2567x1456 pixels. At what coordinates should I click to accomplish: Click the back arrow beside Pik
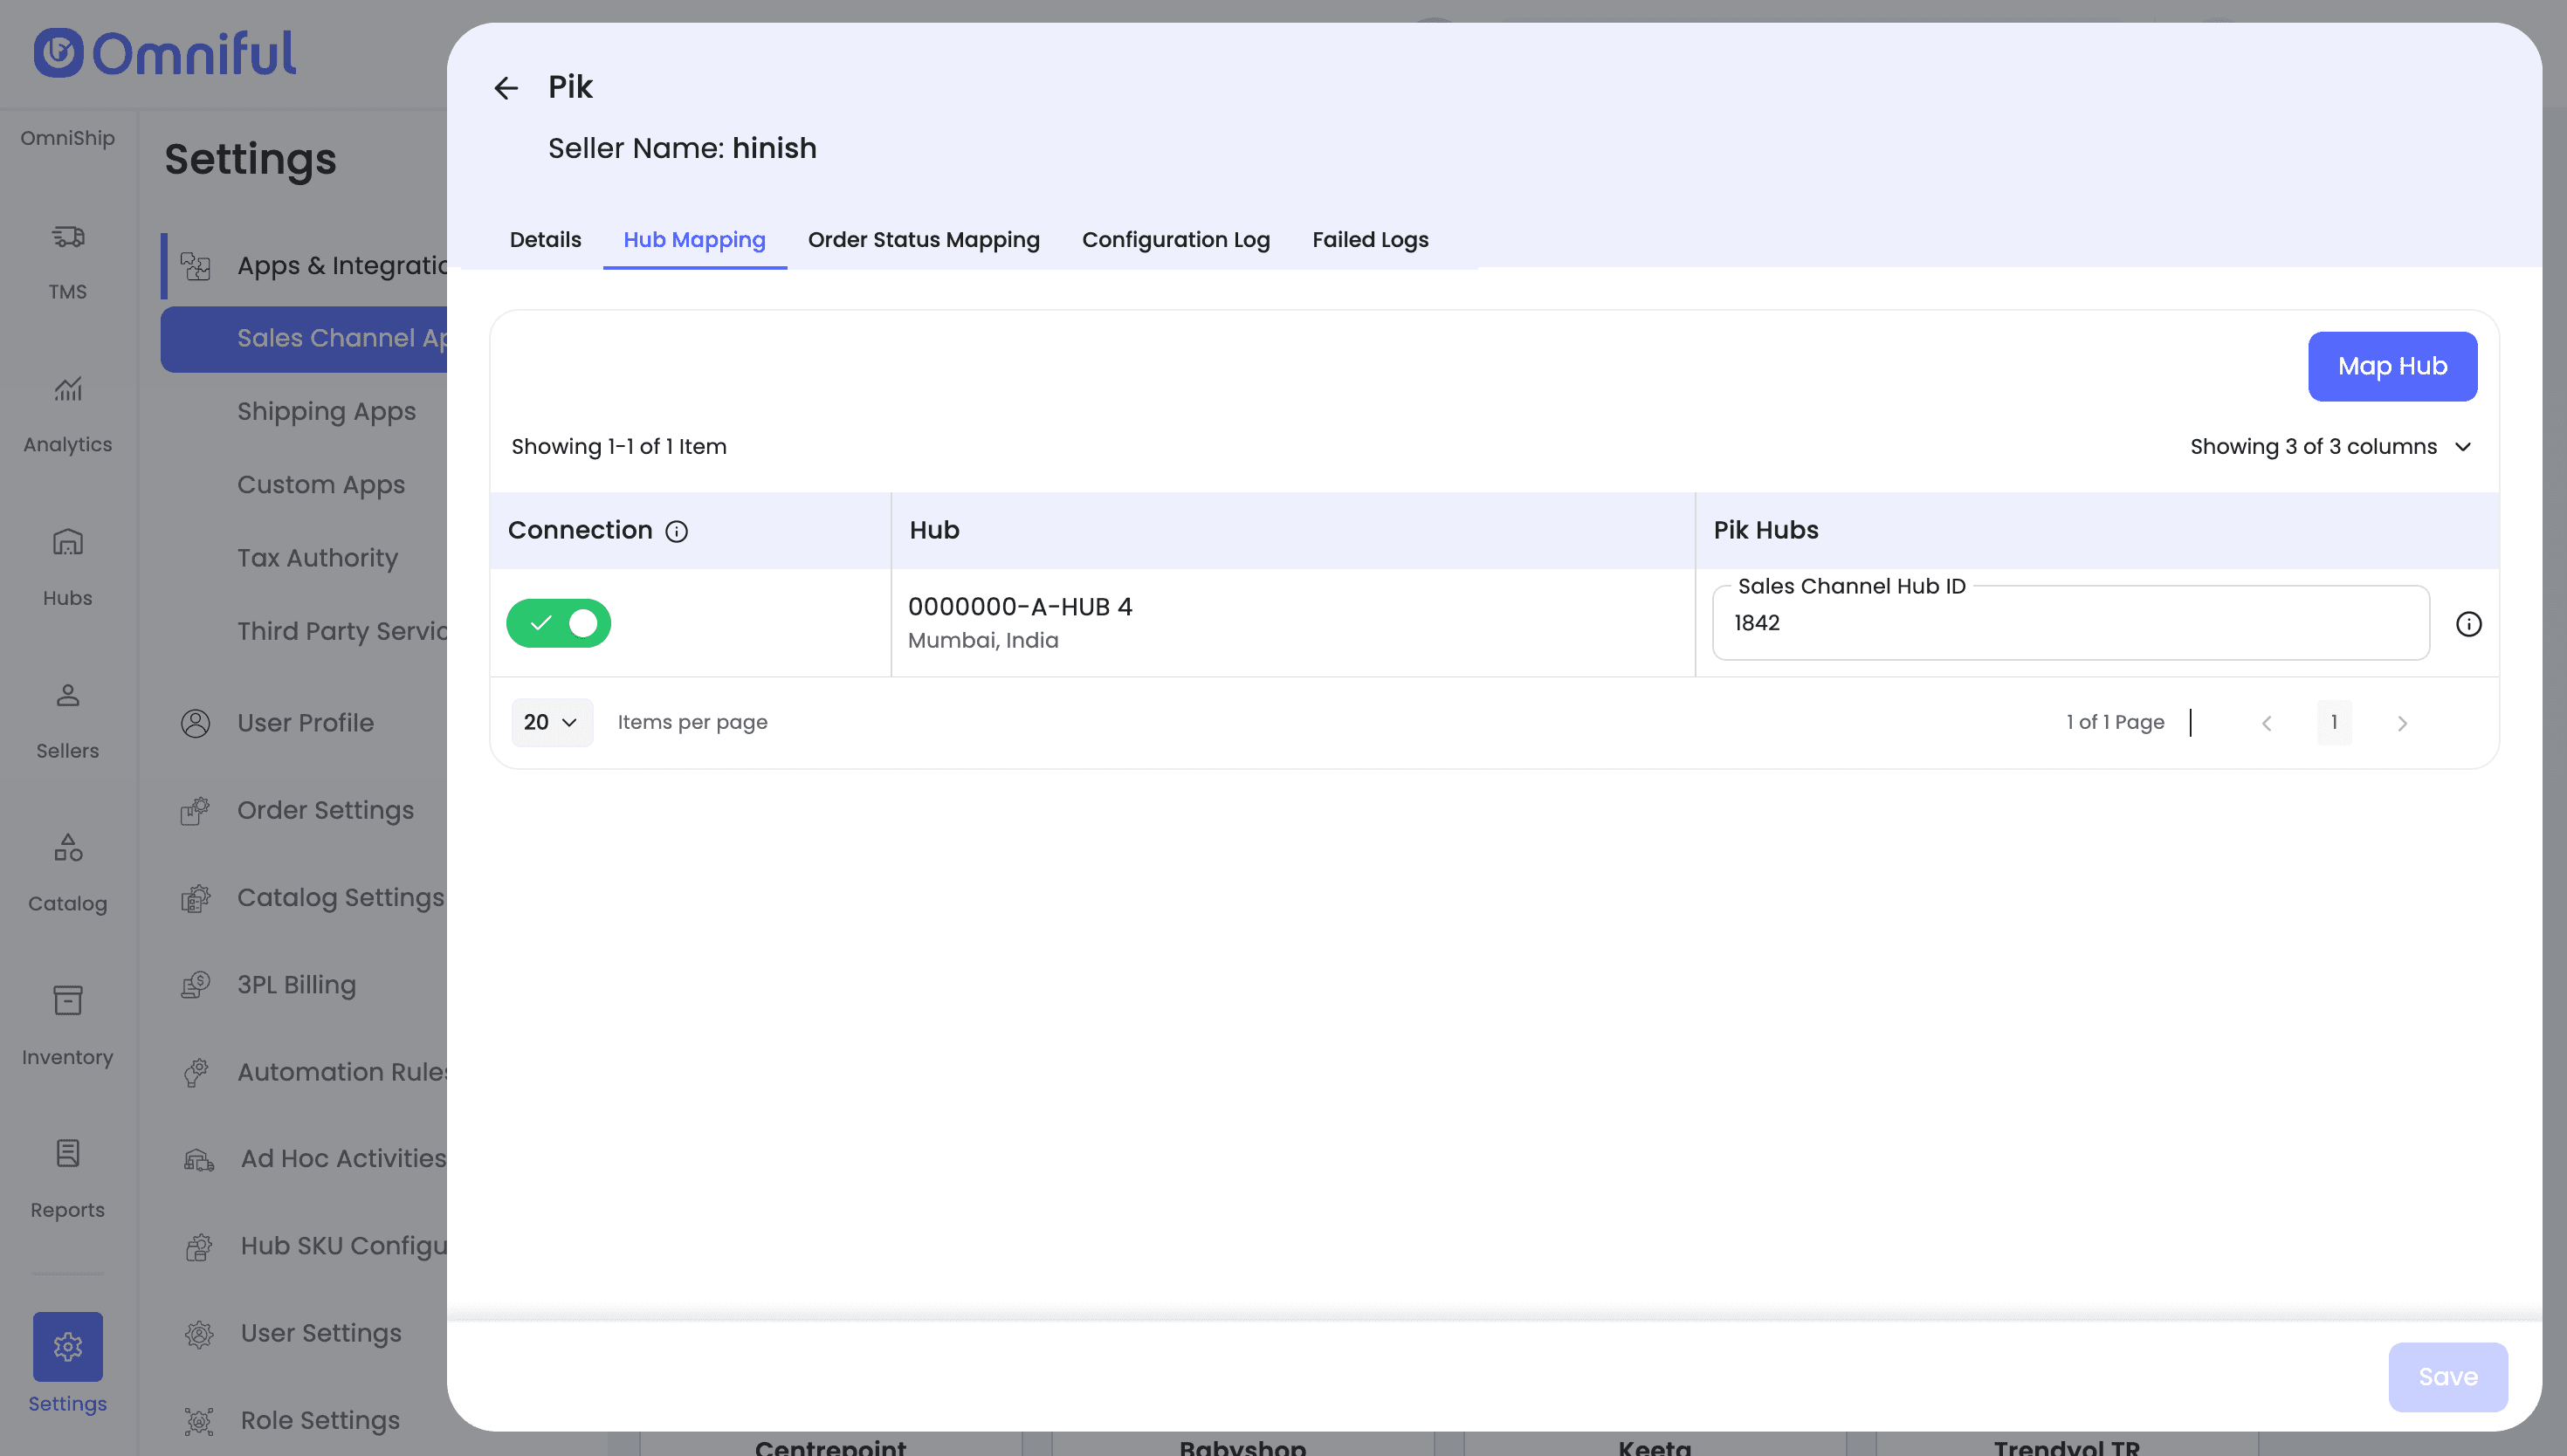point(506,88)
